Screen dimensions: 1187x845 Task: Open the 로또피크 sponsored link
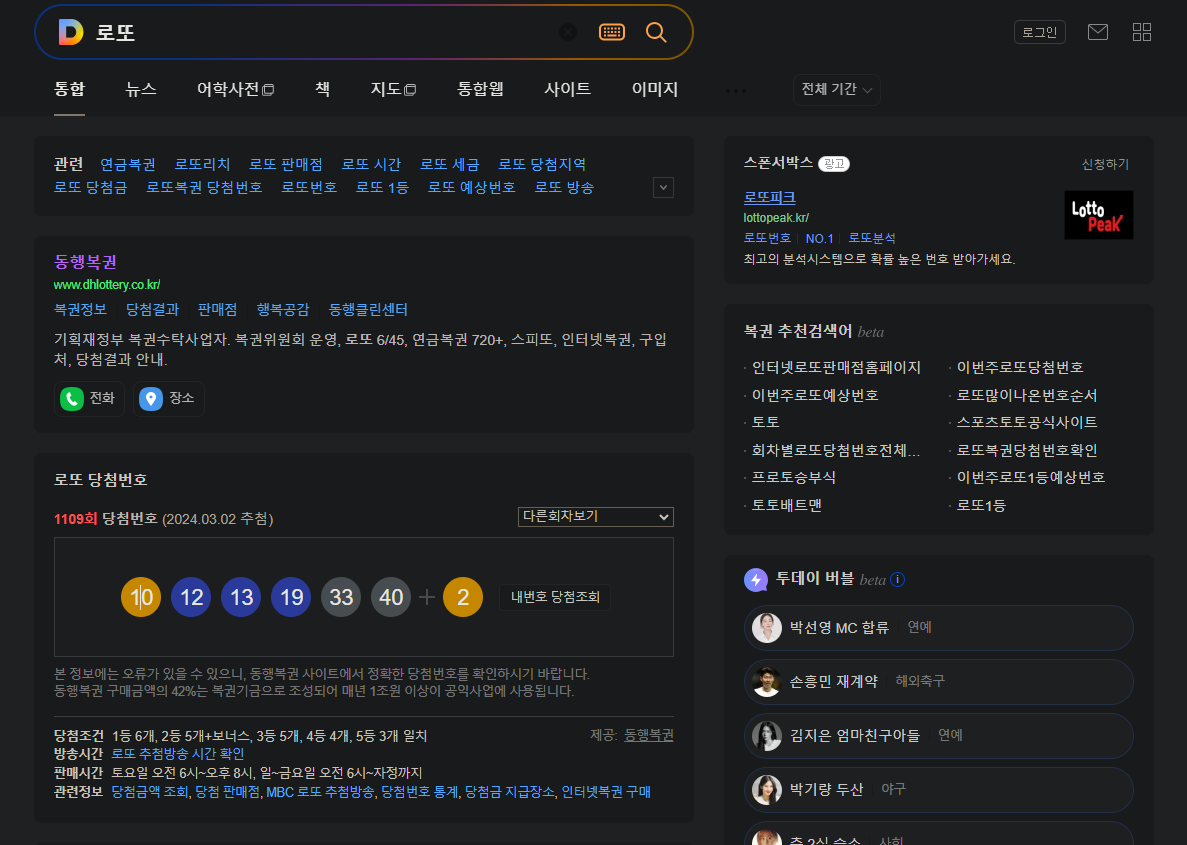click(769, 198)
